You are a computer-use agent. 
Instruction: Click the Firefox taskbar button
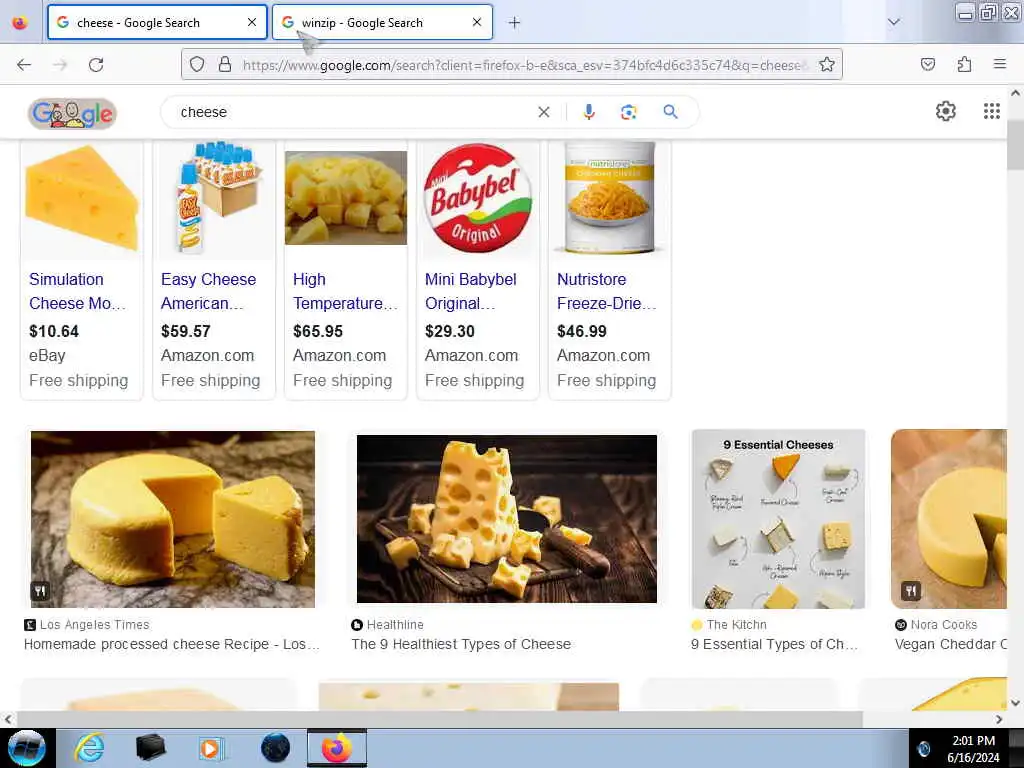coord(337,748)
